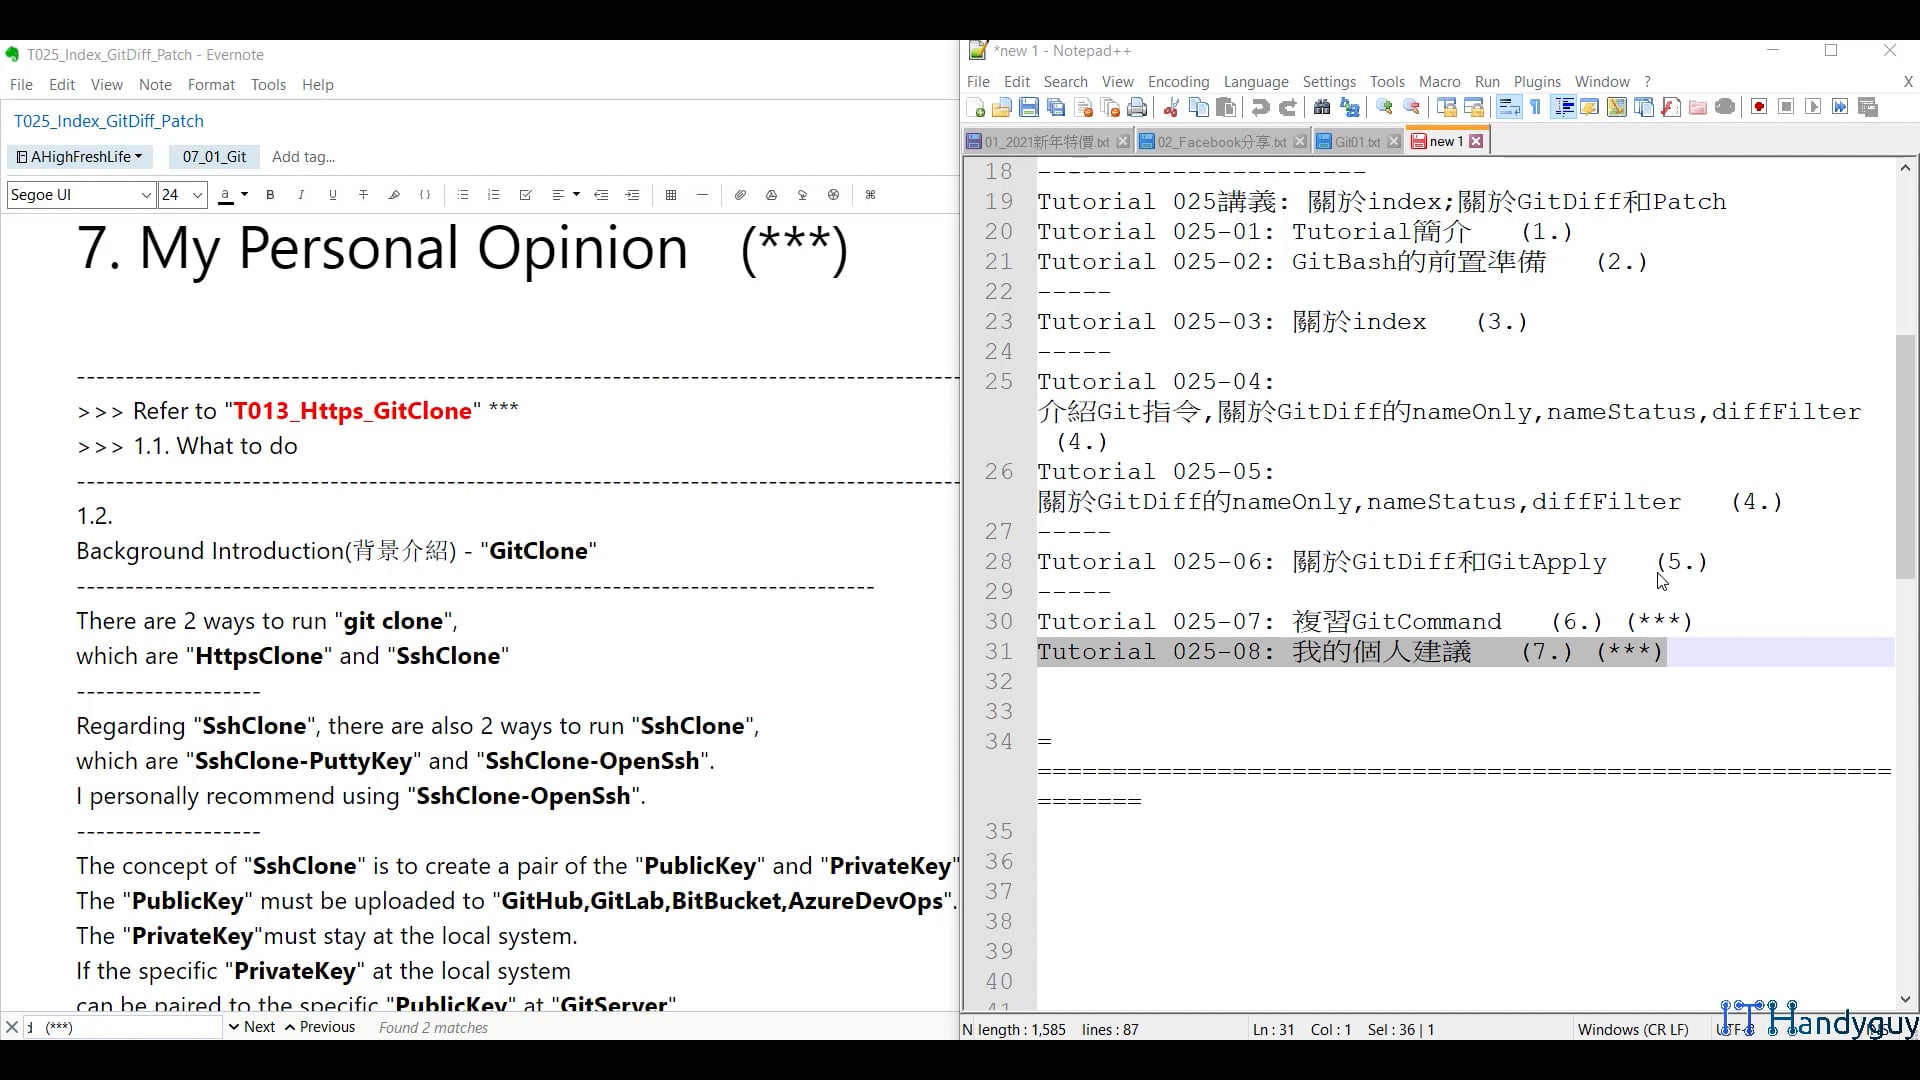The height and width of the screenshot is (1080, 1920).
Task: Toggle bold formatting in Evernote
Action: coord(270,195)
